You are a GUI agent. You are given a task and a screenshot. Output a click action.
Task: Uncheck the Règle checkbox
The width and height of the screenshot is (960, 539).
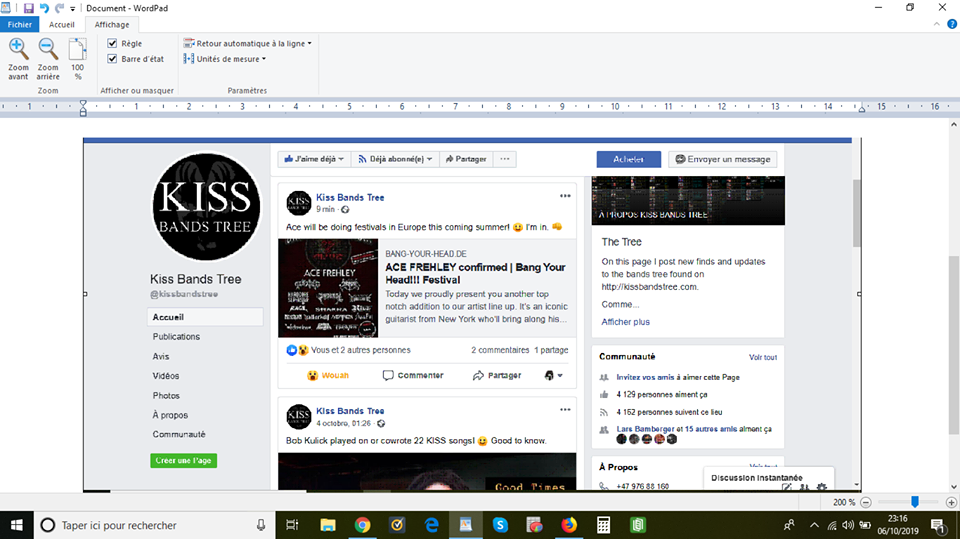tap(113, 44)
